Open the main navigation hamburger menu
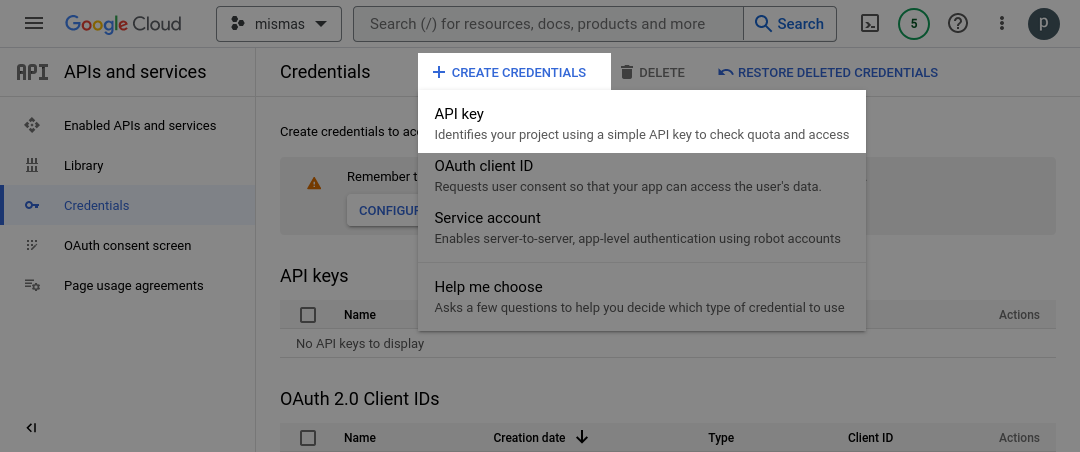1080x452 pixels. (x=34, y=23)
